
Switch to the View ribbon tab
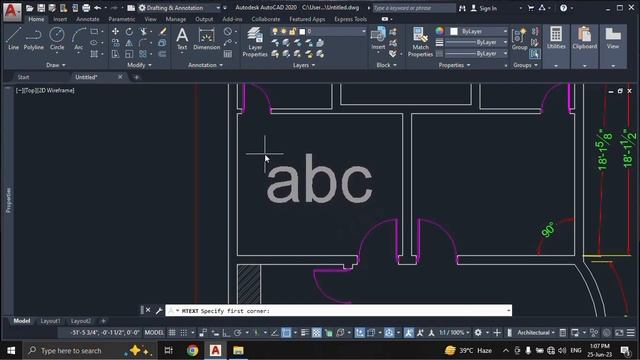coord(150,19)
